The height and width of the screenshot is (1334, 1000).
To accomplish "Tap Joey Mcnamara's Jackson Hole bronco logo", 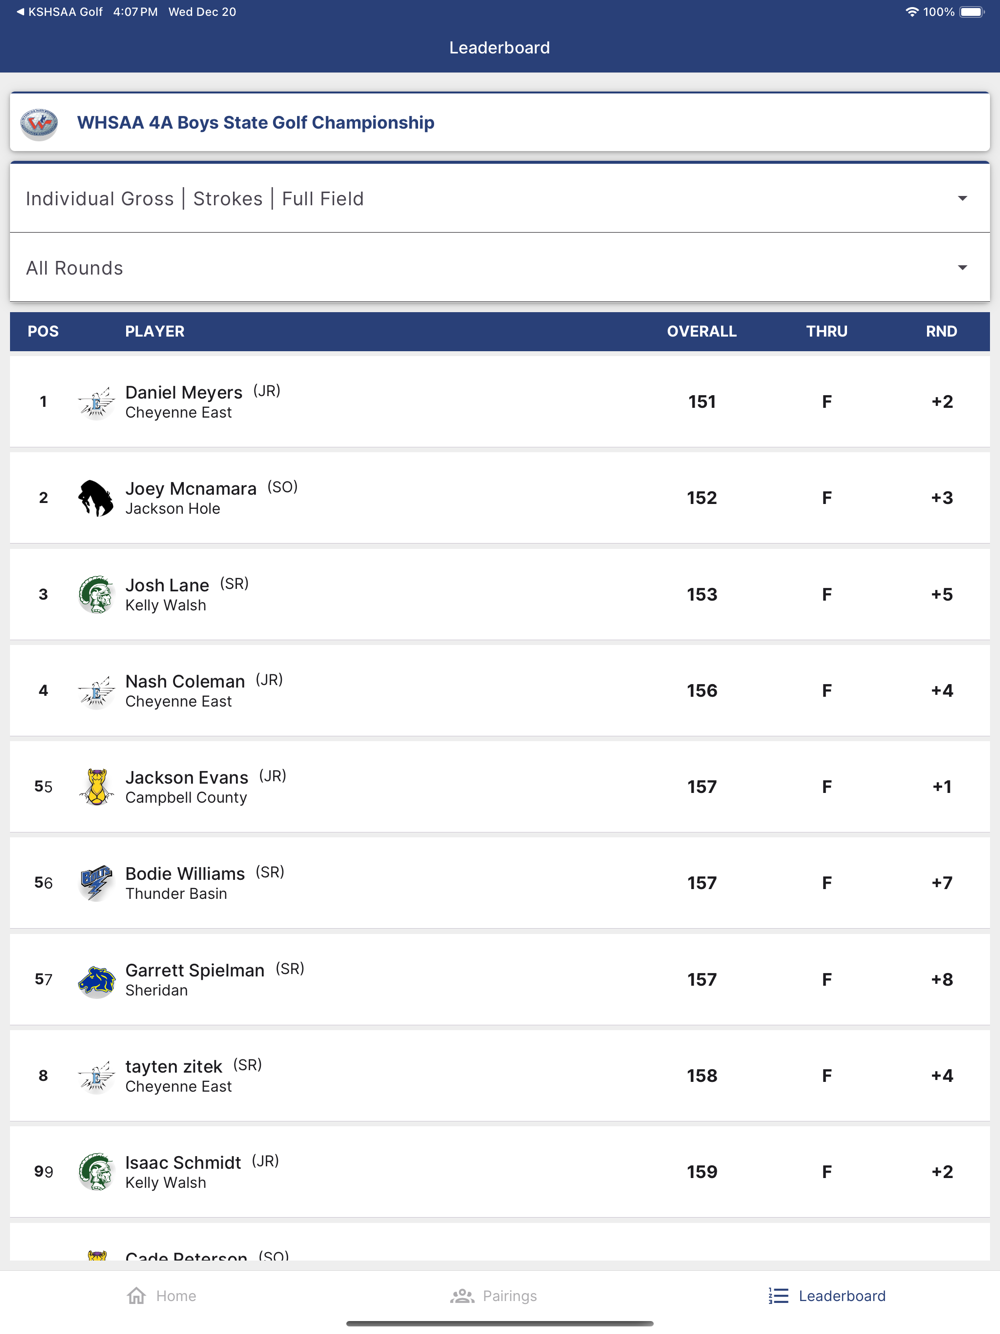I will [x=96, y=498].
